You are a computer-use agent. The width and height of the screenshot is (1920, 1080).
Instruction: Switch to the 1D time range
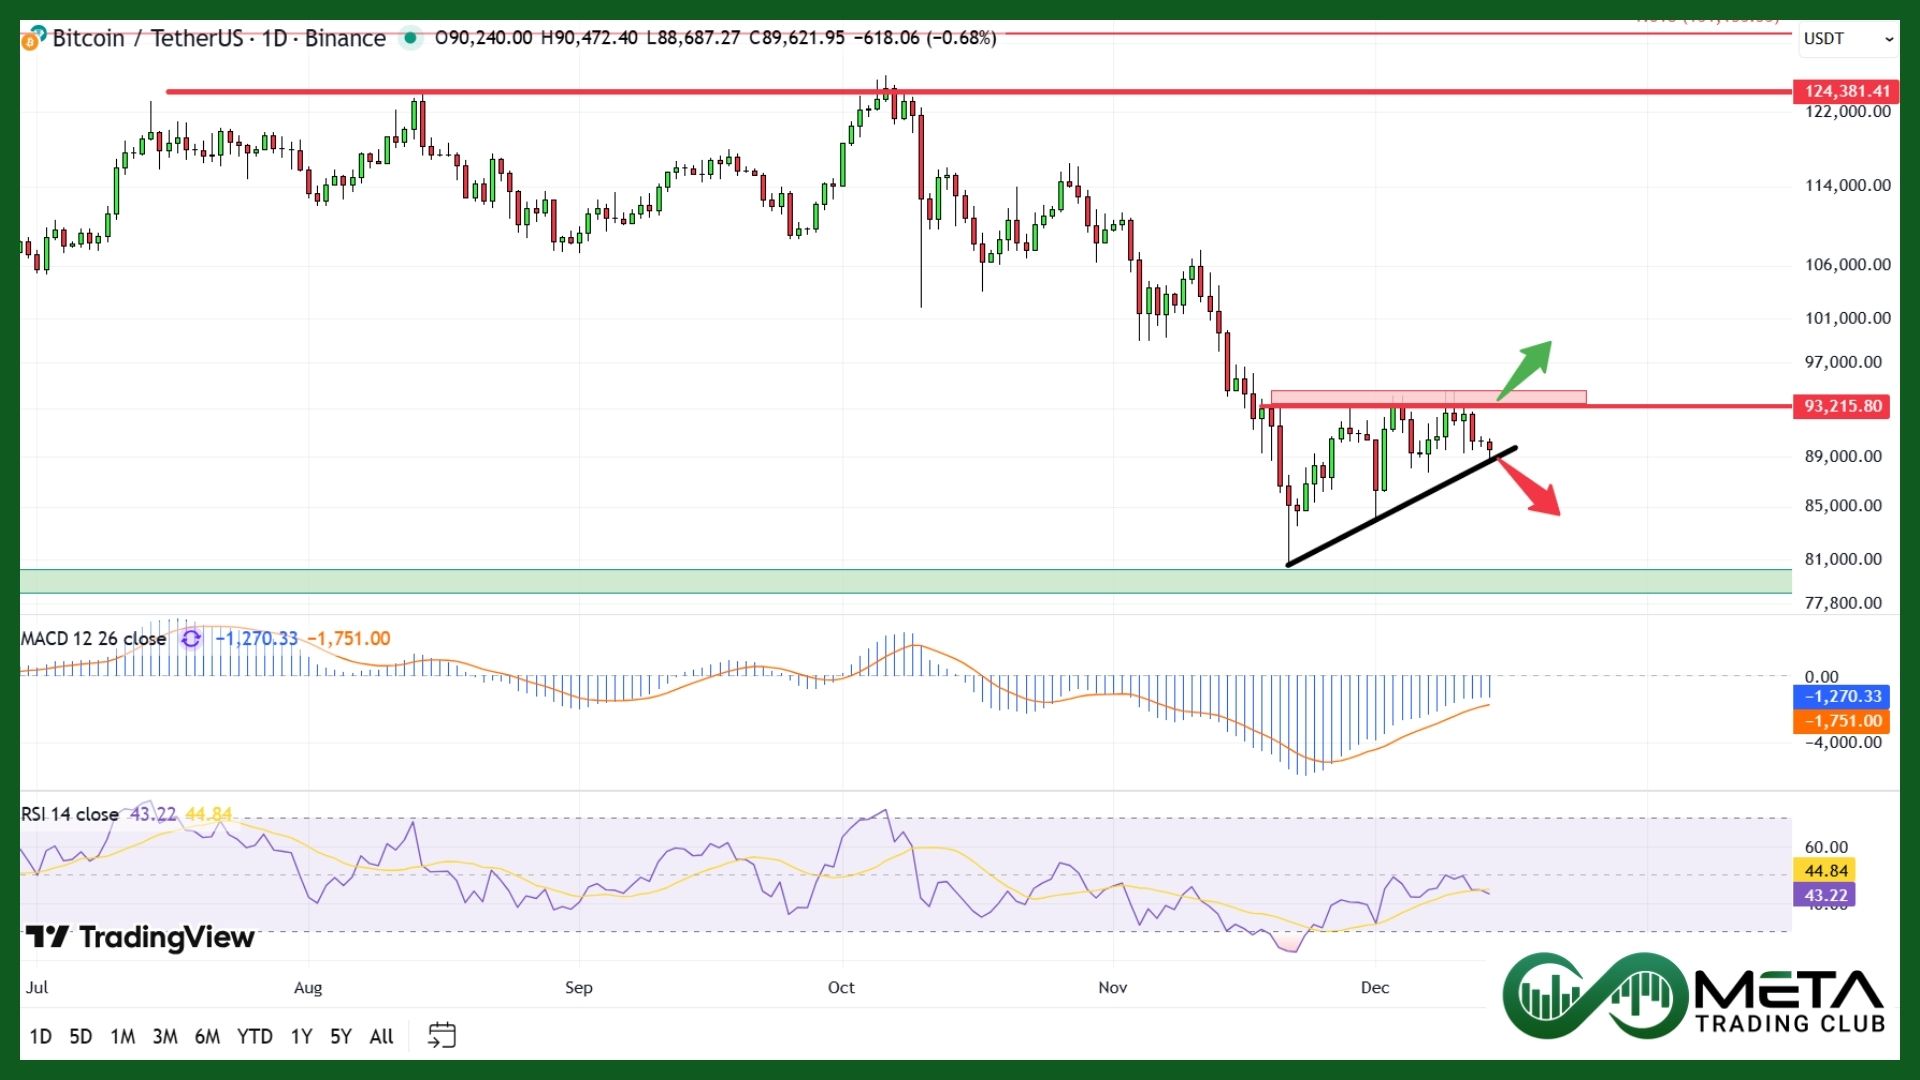[40, 1036]
